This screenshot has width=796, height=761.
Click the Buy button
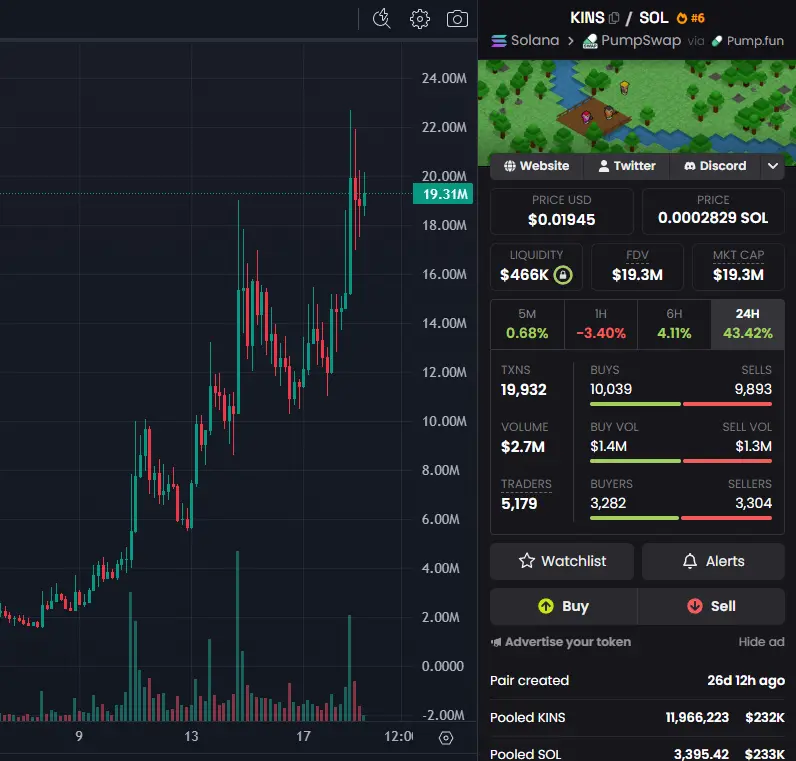pos(563,606)
